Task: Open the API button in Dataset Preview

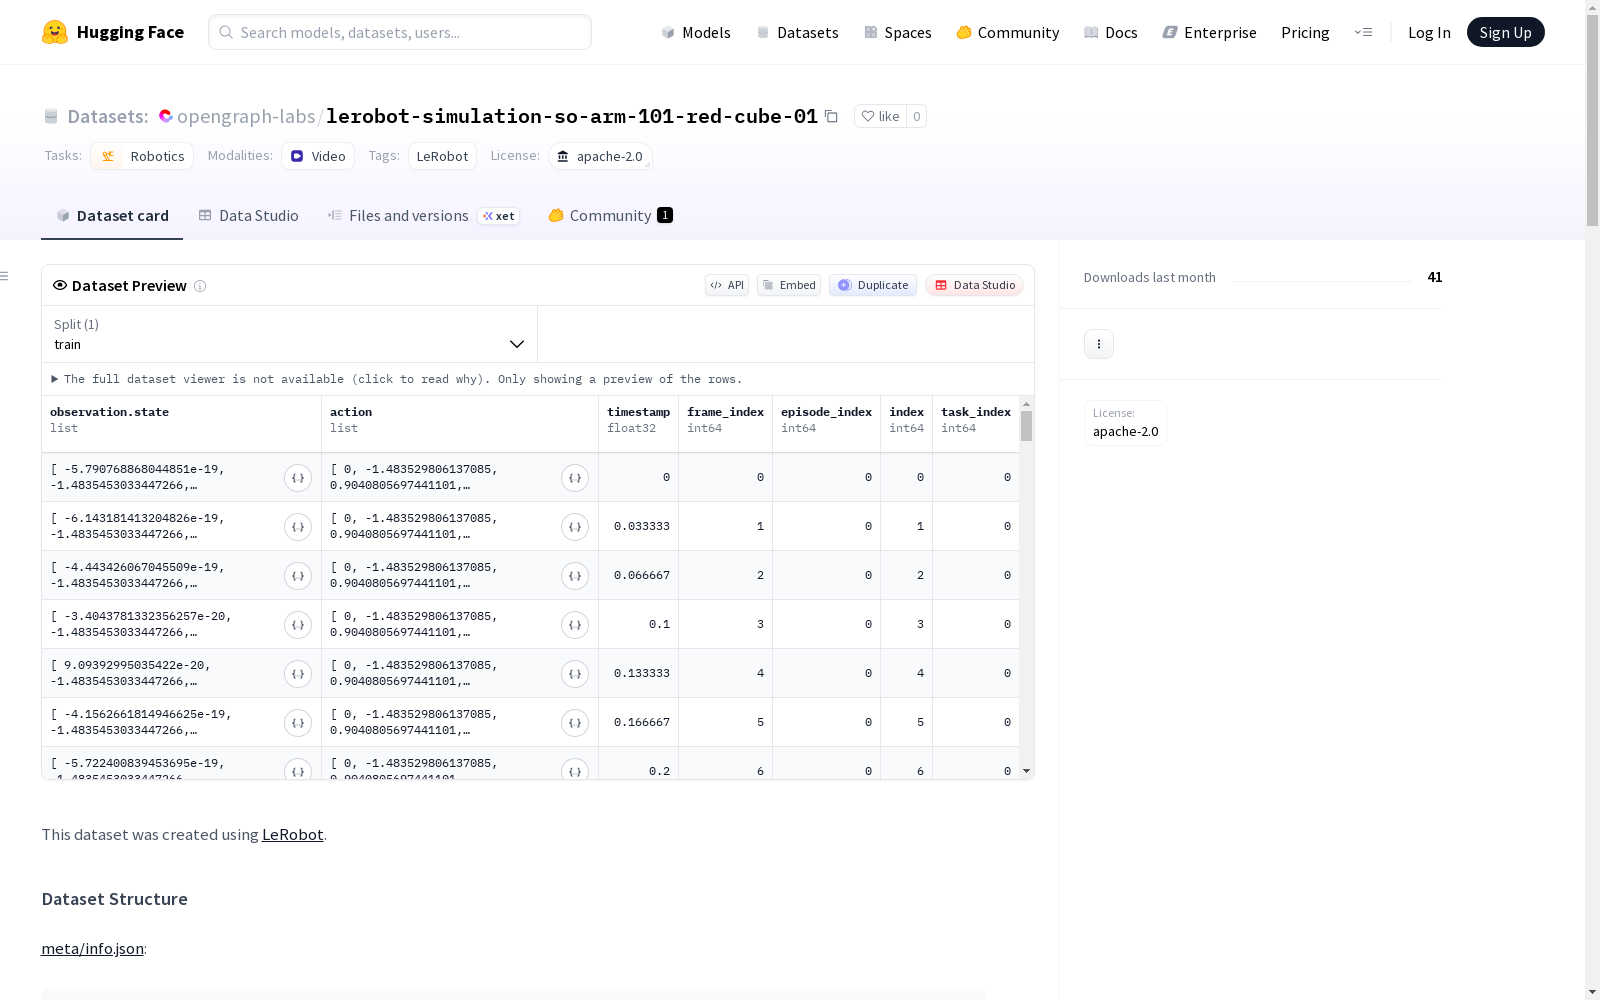Action: click(x=727, y=285)
